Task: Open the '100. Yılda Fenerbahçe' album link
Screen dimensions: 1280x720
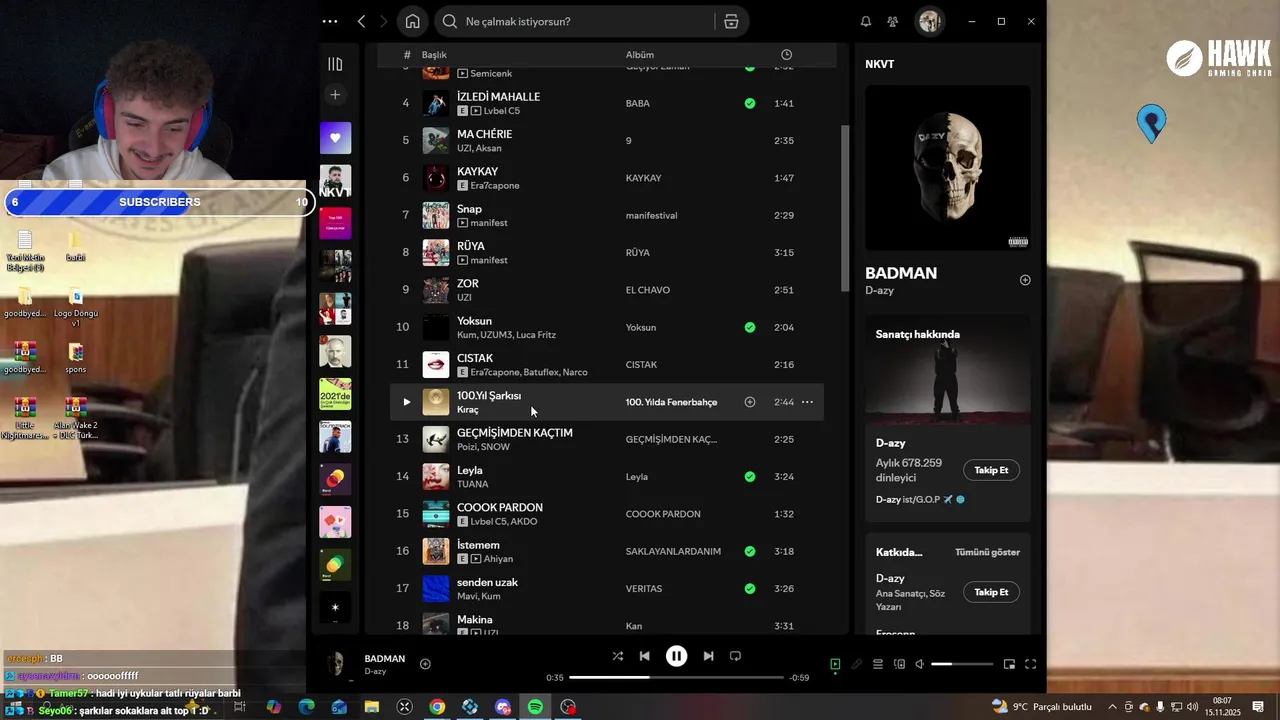Action: pos(671,402)
